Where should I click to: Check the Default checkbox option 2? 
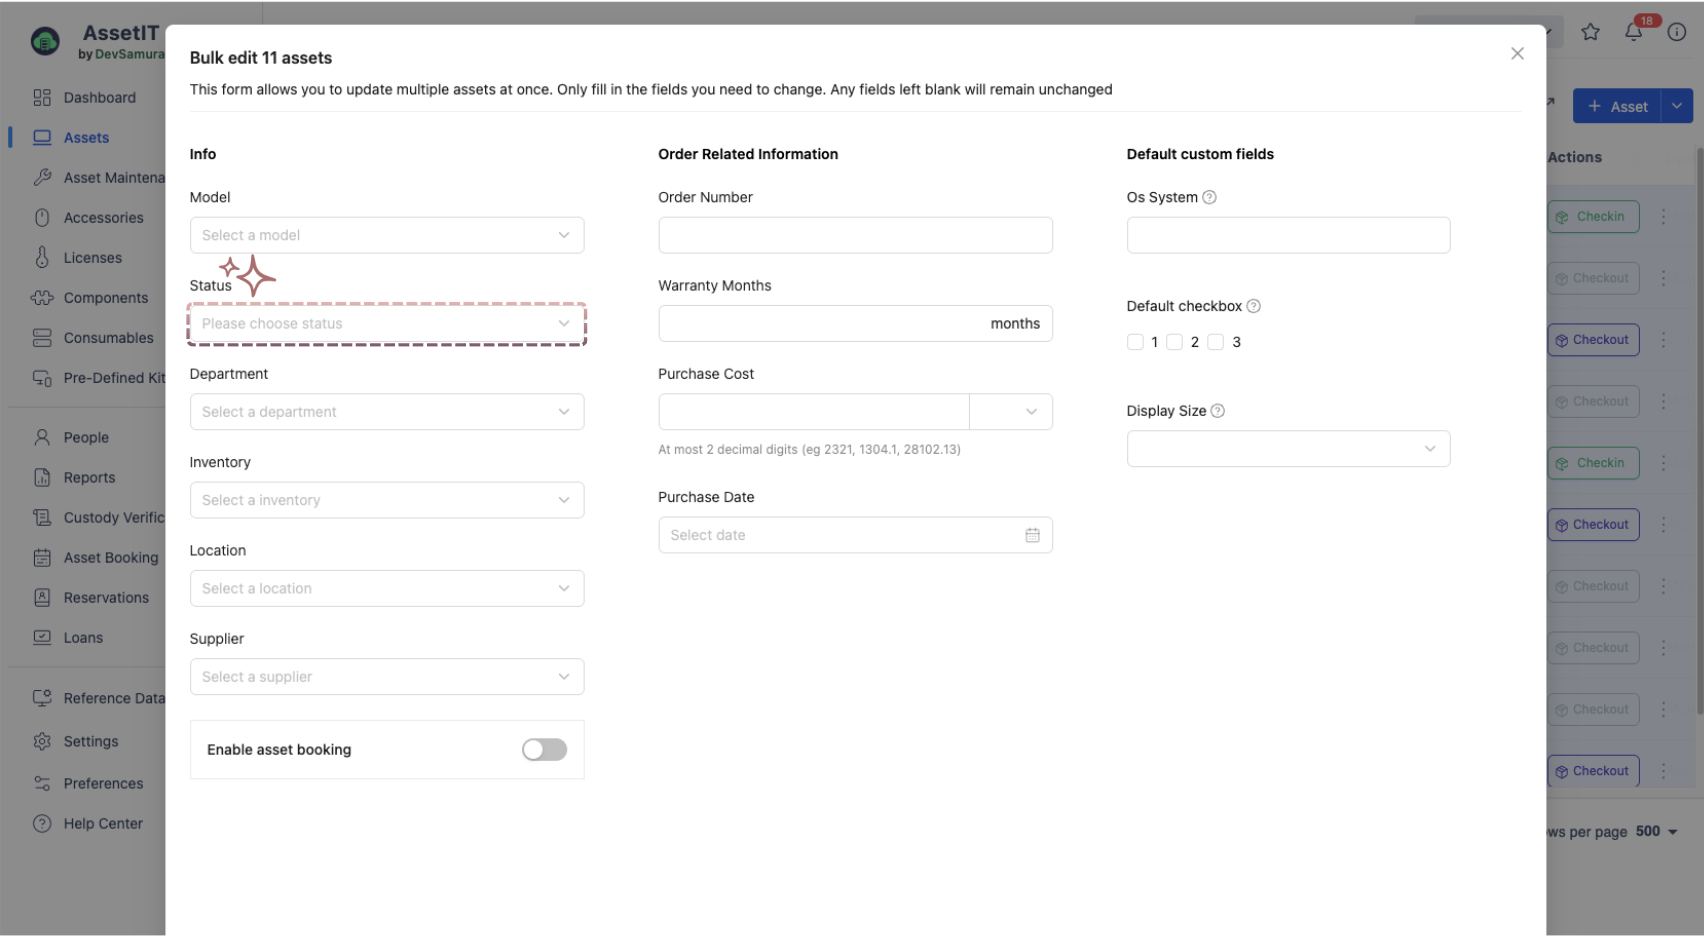click(x=1175, y=342)
